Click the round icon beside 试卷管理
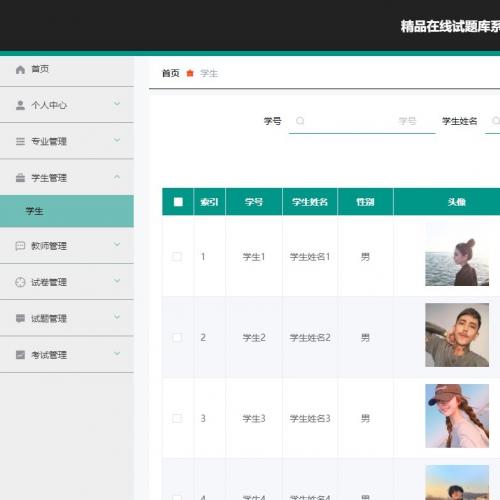This screenshot has width=500, height=500. click(x=20, y=282)
